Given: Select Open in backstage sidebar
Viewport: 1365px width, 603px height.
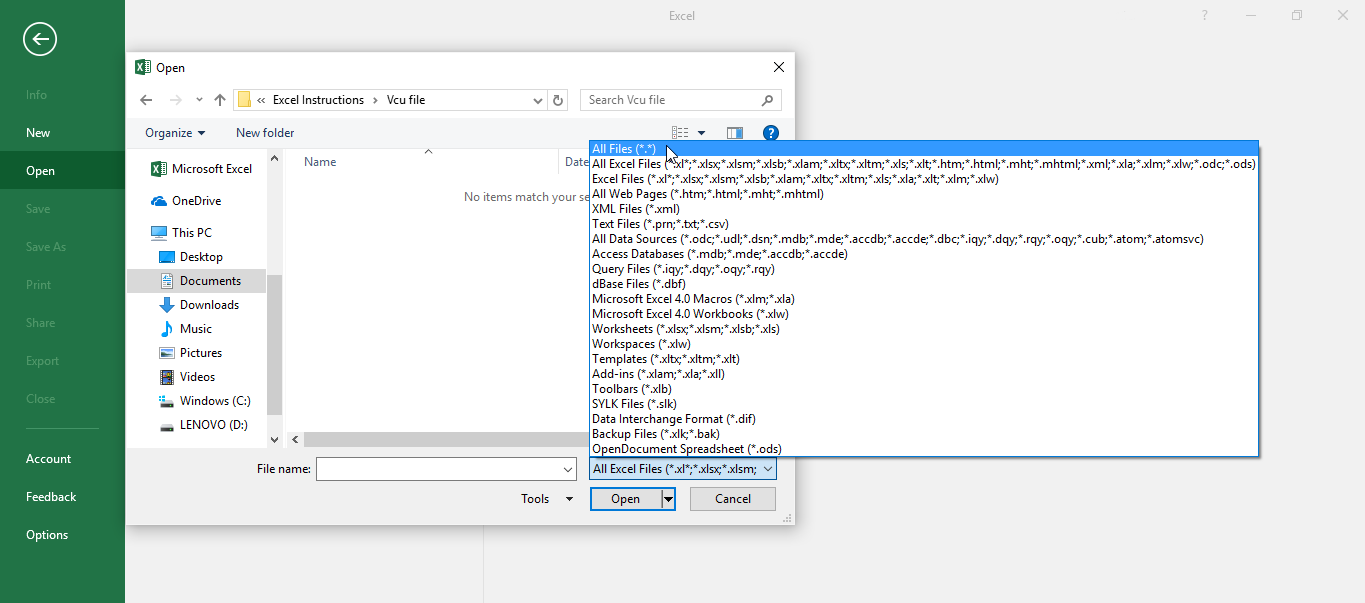Looking at the screenshot, I should (62, 171).
